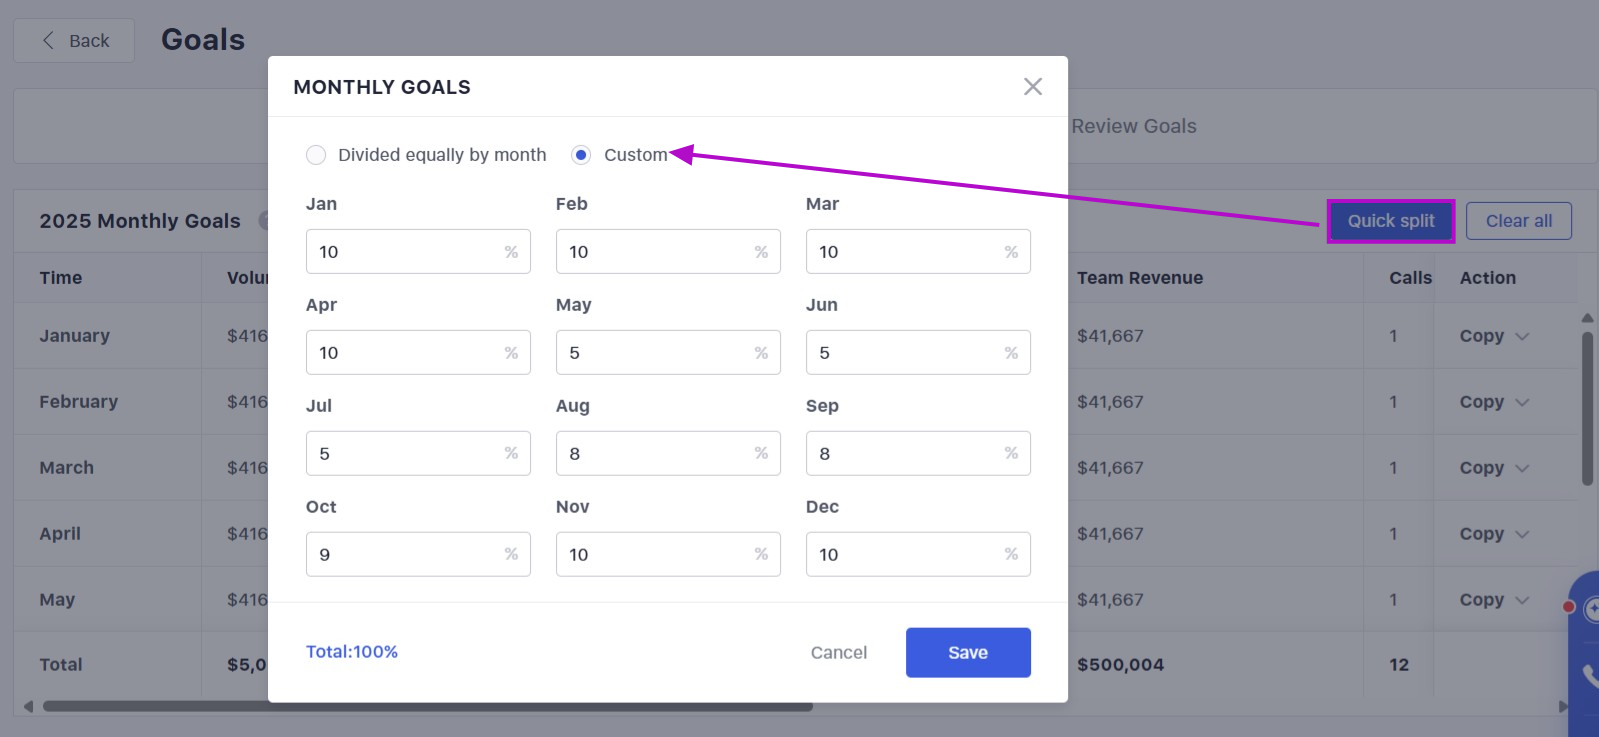The width and height of the screenshot is (1599, 737).
Task: Cancel the monthly goals changes
Action: [x=838, y=653]
